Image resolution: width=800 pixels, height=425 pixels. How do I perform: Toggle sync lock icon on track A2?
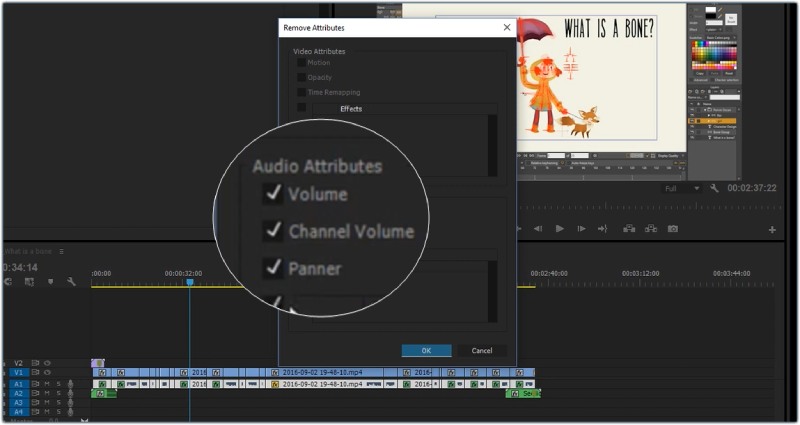[x=35, y=393]
